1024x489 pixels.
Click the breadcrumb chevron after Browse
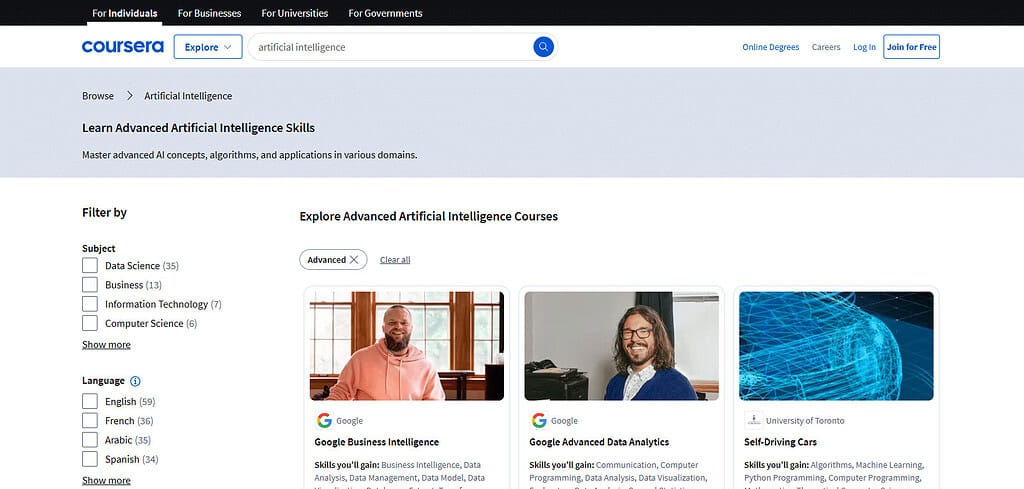[129, 96]
